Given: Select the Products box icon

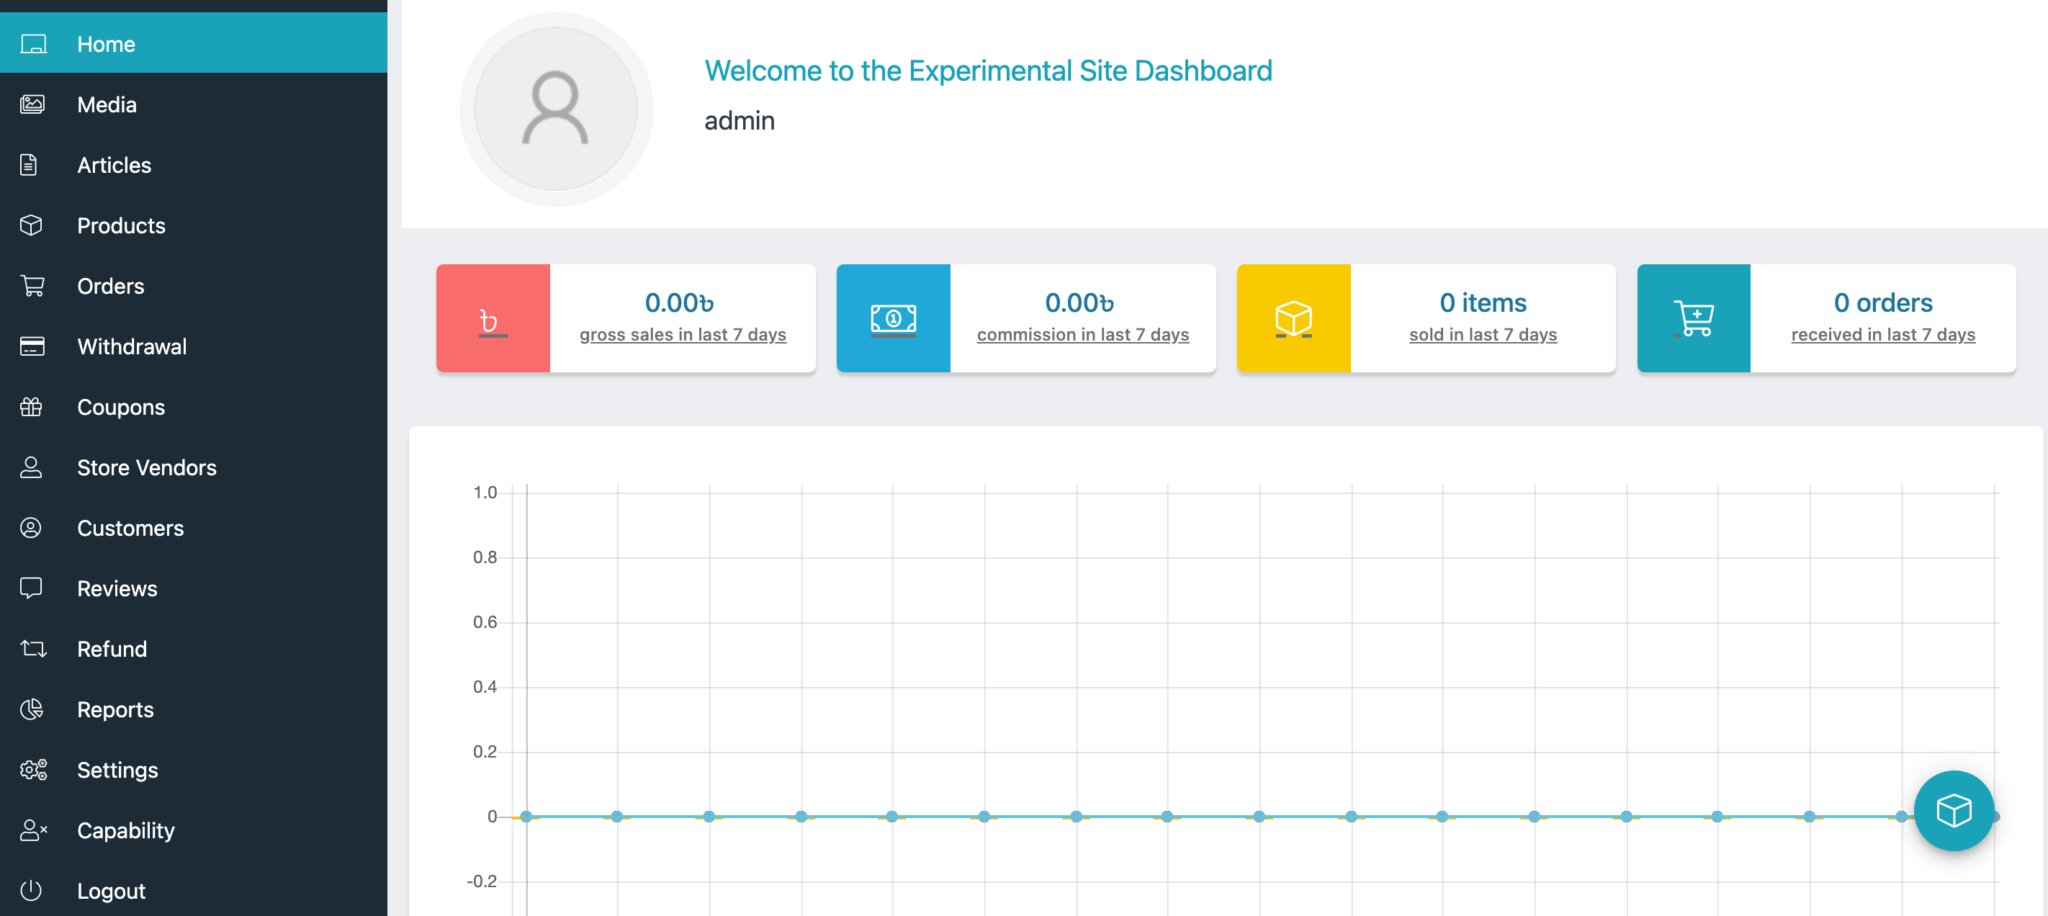Looking at the screenshot, I should (x=32, y=226).
